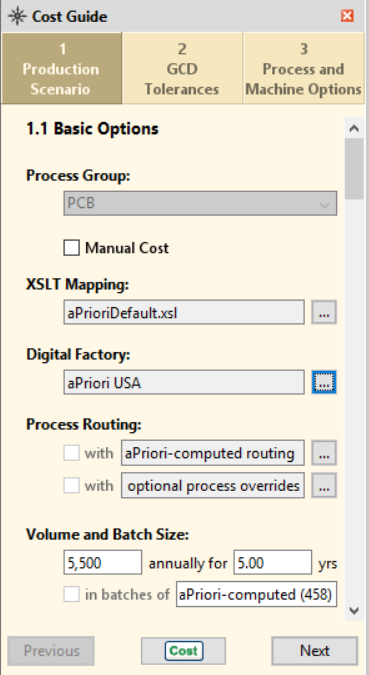This screenshot has width=369, height=675.
Task: Open process overrides ellipsis button
Action: (324, 486)
